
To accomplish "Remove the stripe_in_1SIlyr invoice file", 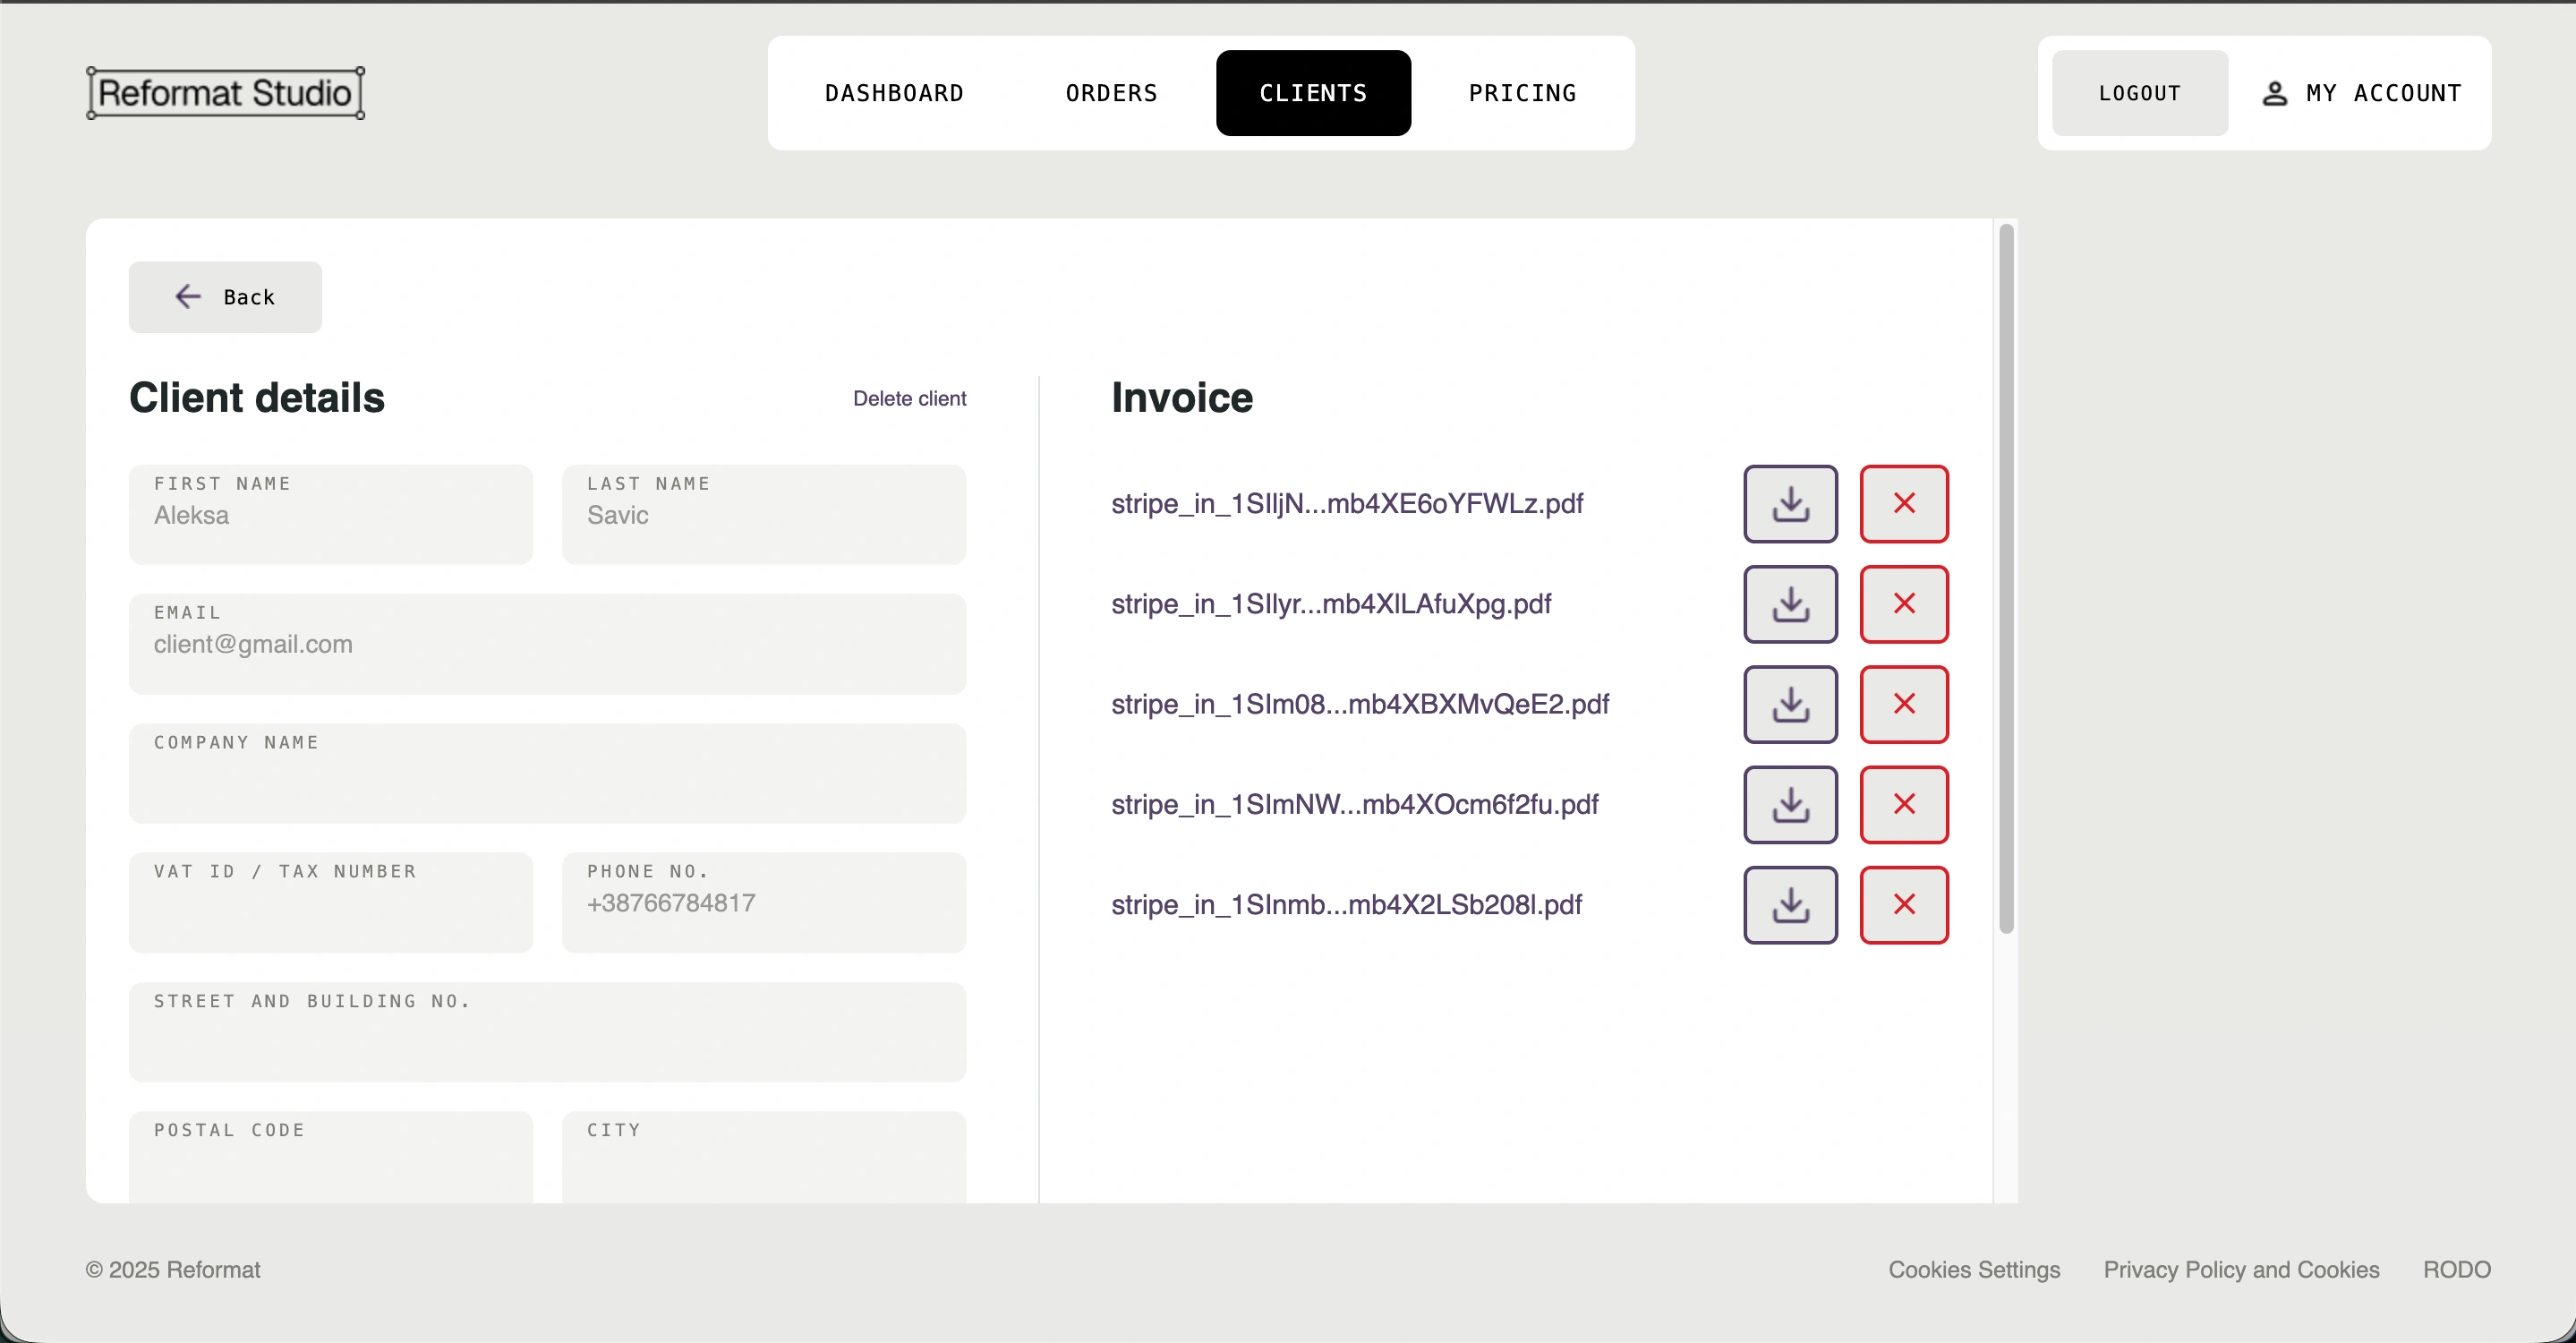I will point(1903,604).
